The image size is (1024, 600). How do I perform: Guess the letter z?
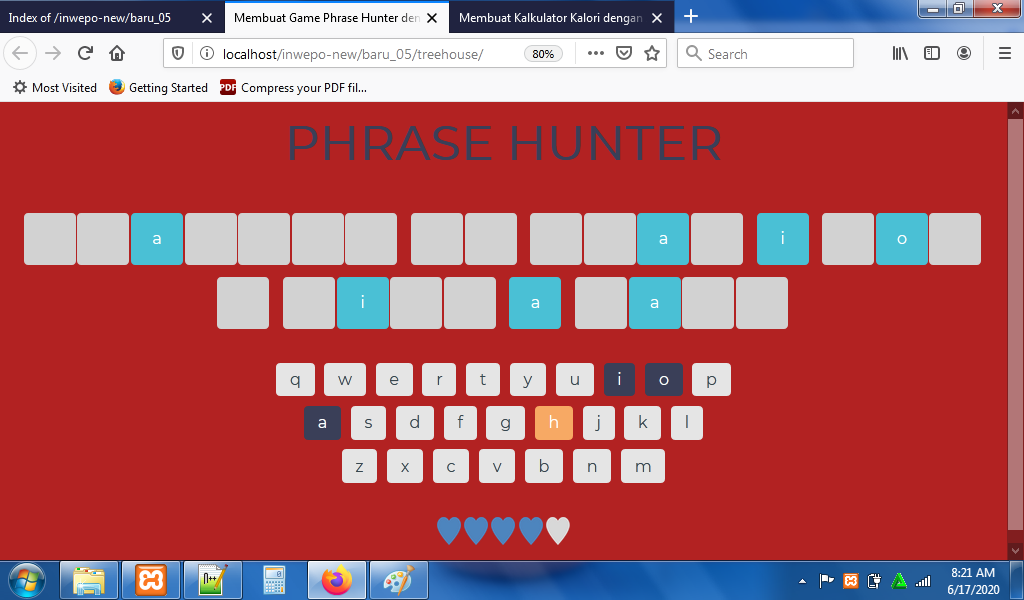359,466
